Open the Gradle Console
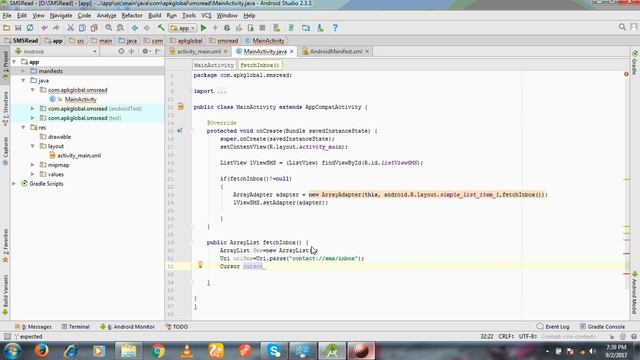This screenshot has width=640, height=360. [602, 327]
